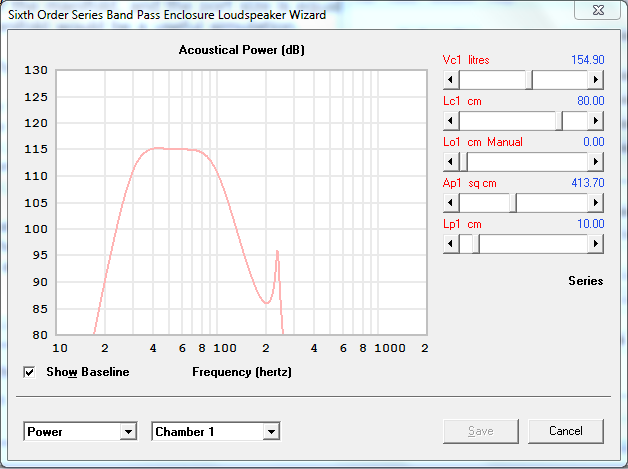Click the Lo1 value 0.00
Screen dimensions: 628x469
coord(594,142)
